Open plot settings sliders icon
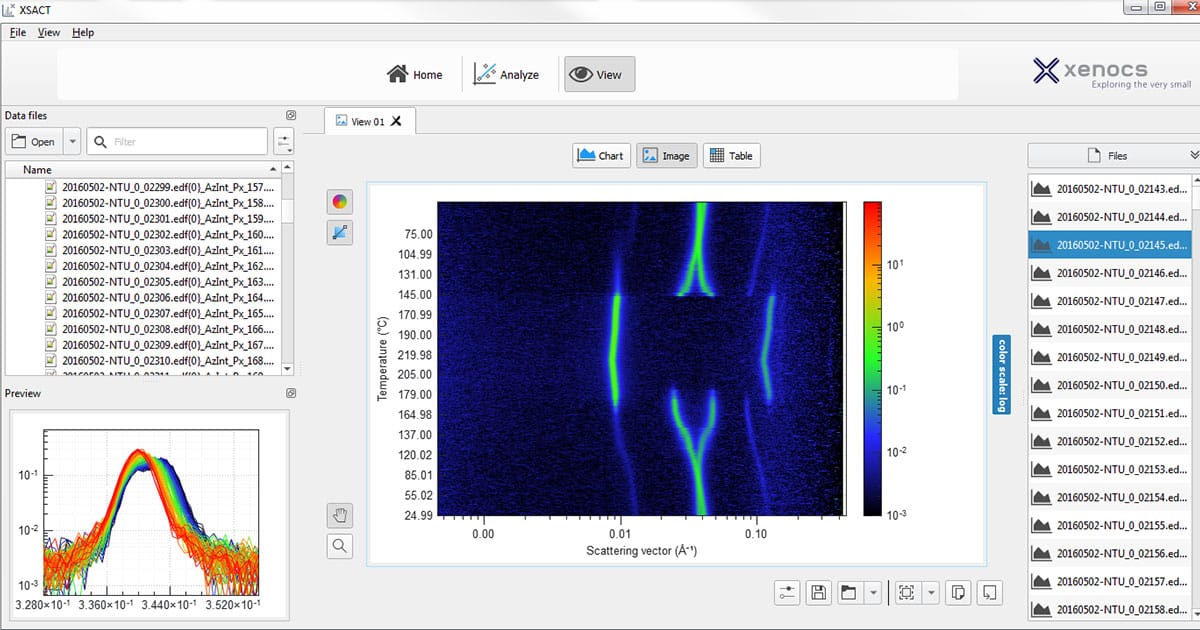The image size is (1200, 630). [787, 592]
